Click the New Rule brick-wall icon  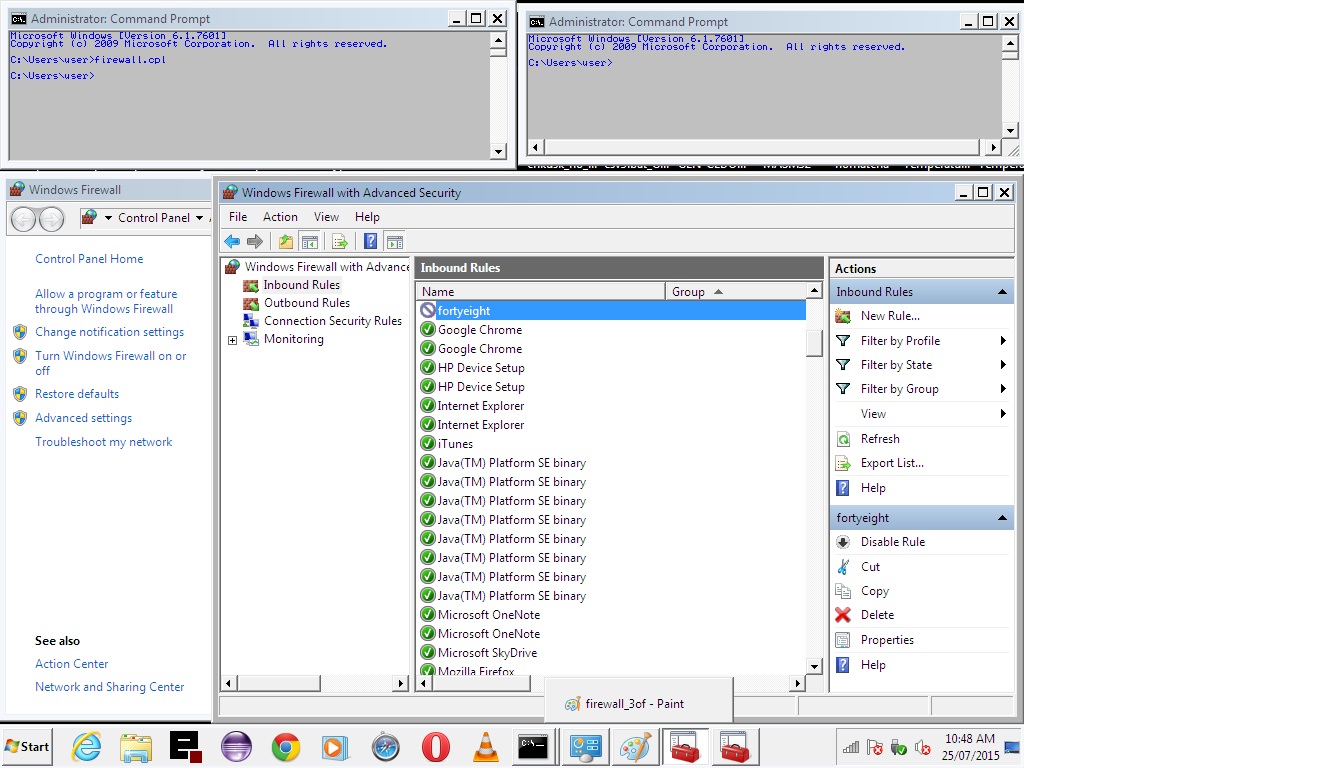(843, 316)
